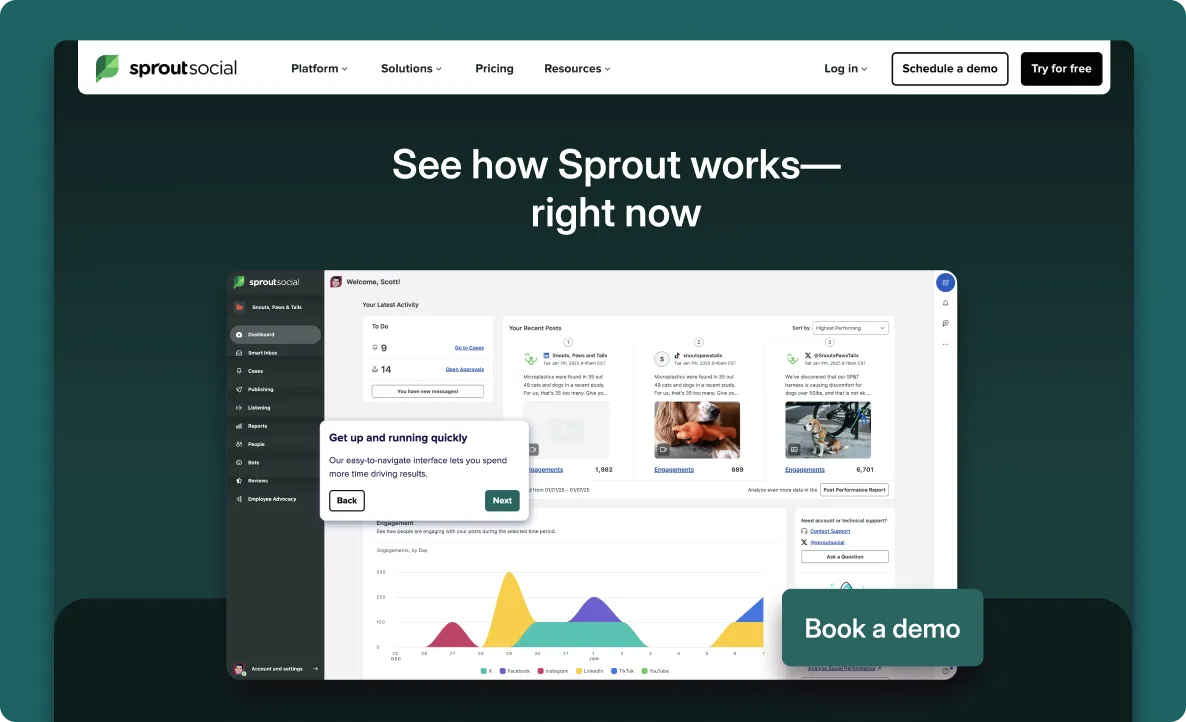Click the Book a demo button
Screen dimensions: 1186x722
click(882, 628)
